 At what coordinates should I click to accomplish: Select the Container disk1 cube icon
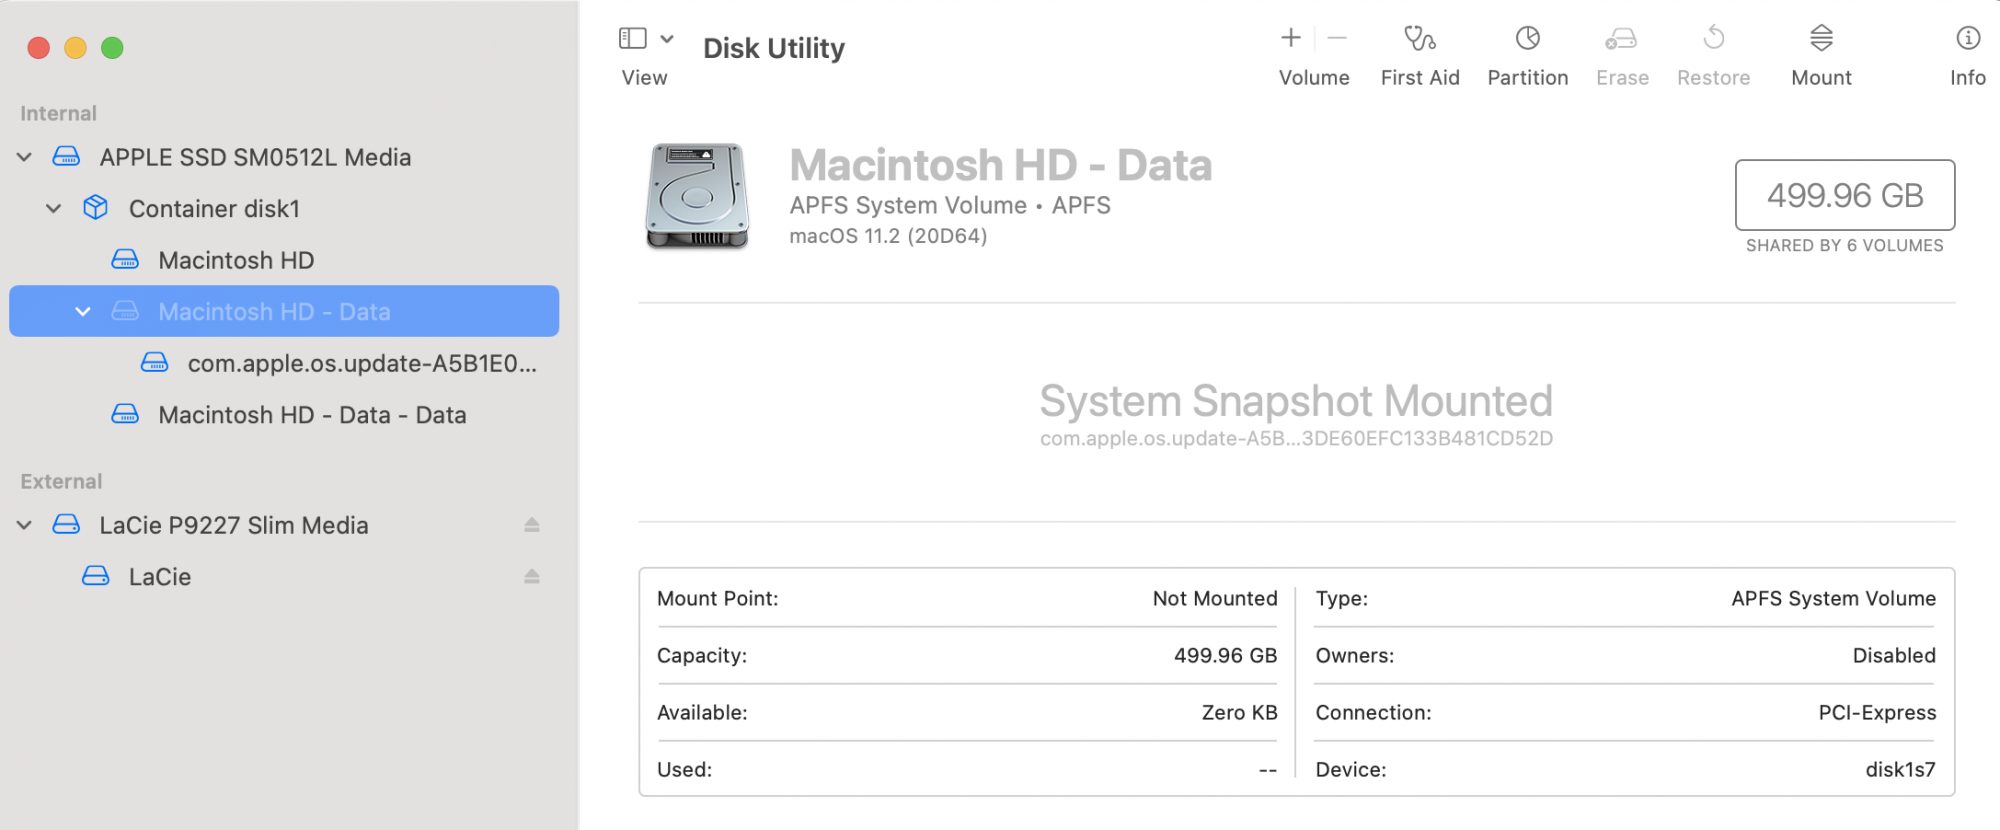point(95,207)
